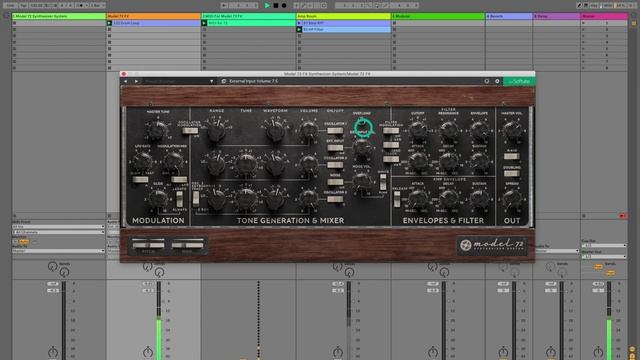Click the filter Envelope amount knob
This screenshot has height=360, width=640.
click(479, 130)
